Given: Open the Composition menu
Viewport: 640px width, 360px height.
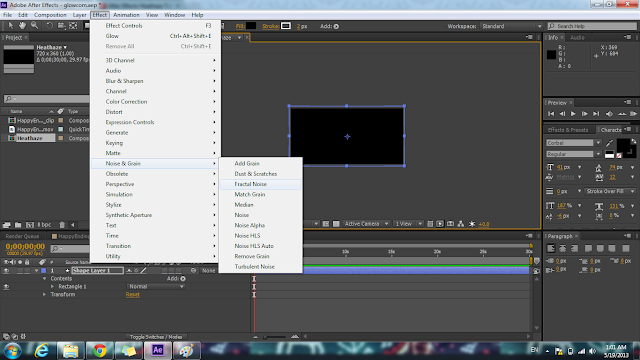Looking at the screenshot, I should point(50,15).
